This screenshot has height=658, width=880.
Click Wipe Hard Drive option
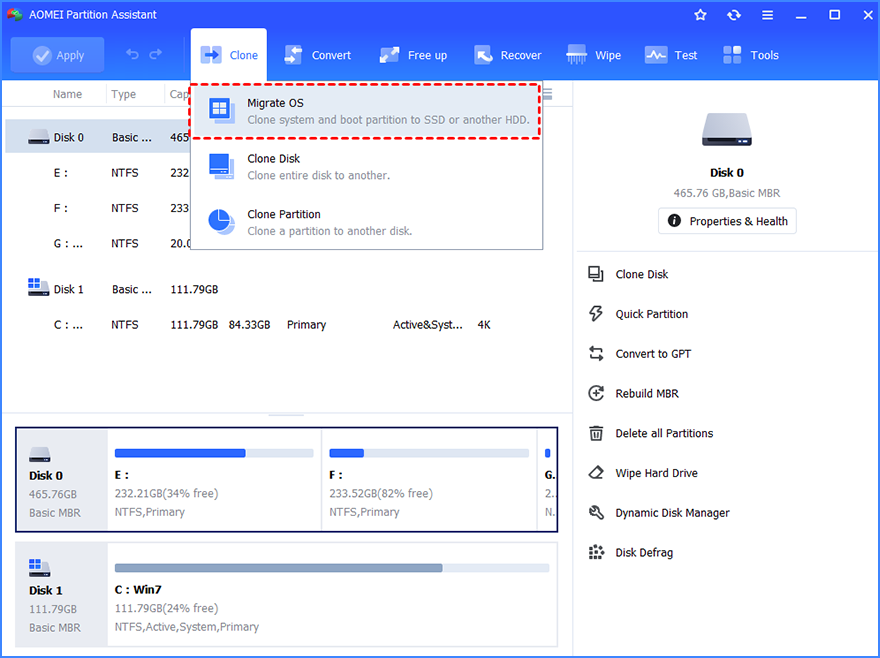point(656,473)
